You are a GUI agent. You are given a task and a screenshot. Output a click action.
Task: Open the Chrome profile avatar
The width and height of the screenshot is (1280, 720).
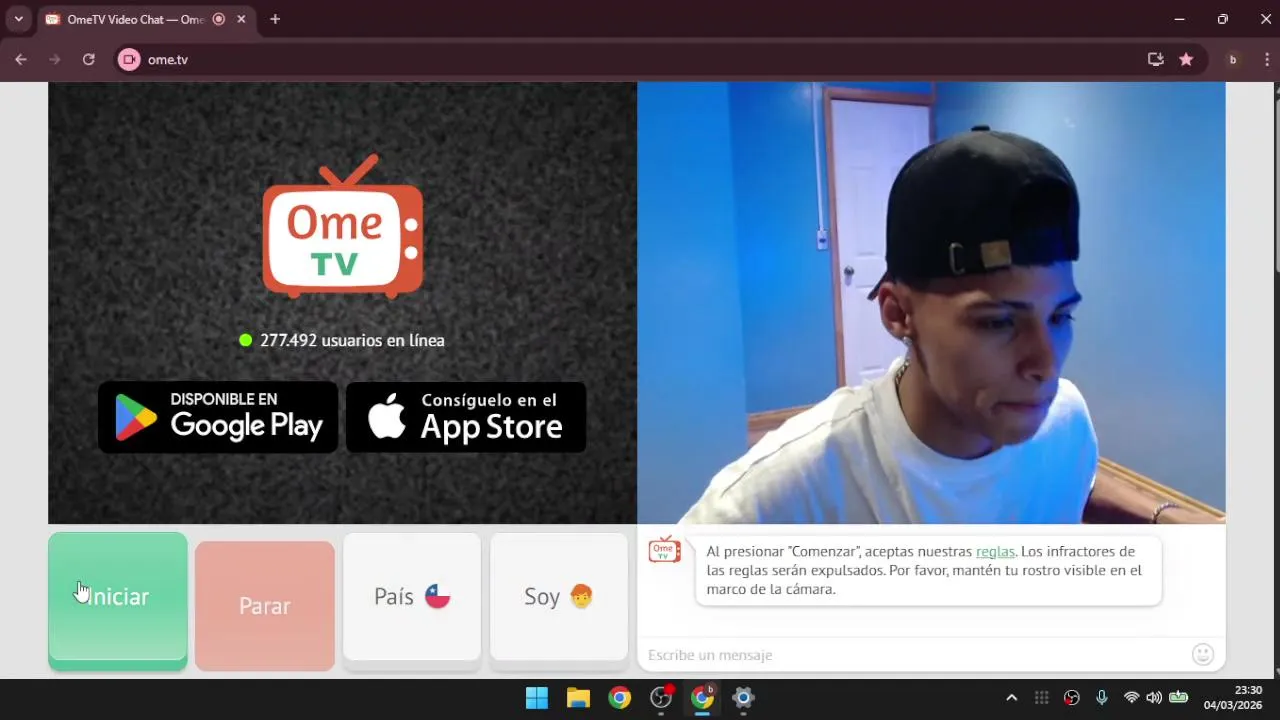pos(1232,60)
